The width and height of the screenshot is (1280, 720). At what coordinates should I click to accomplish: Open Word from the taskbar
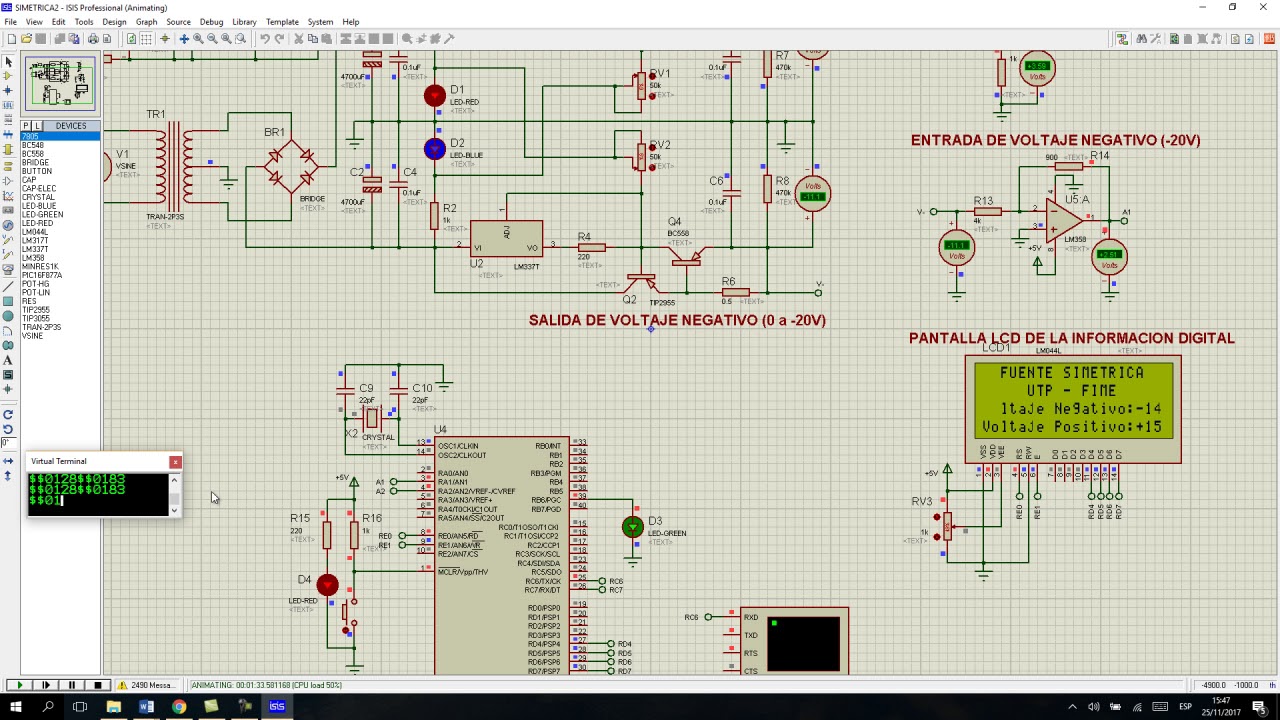[x=146, y=707]
